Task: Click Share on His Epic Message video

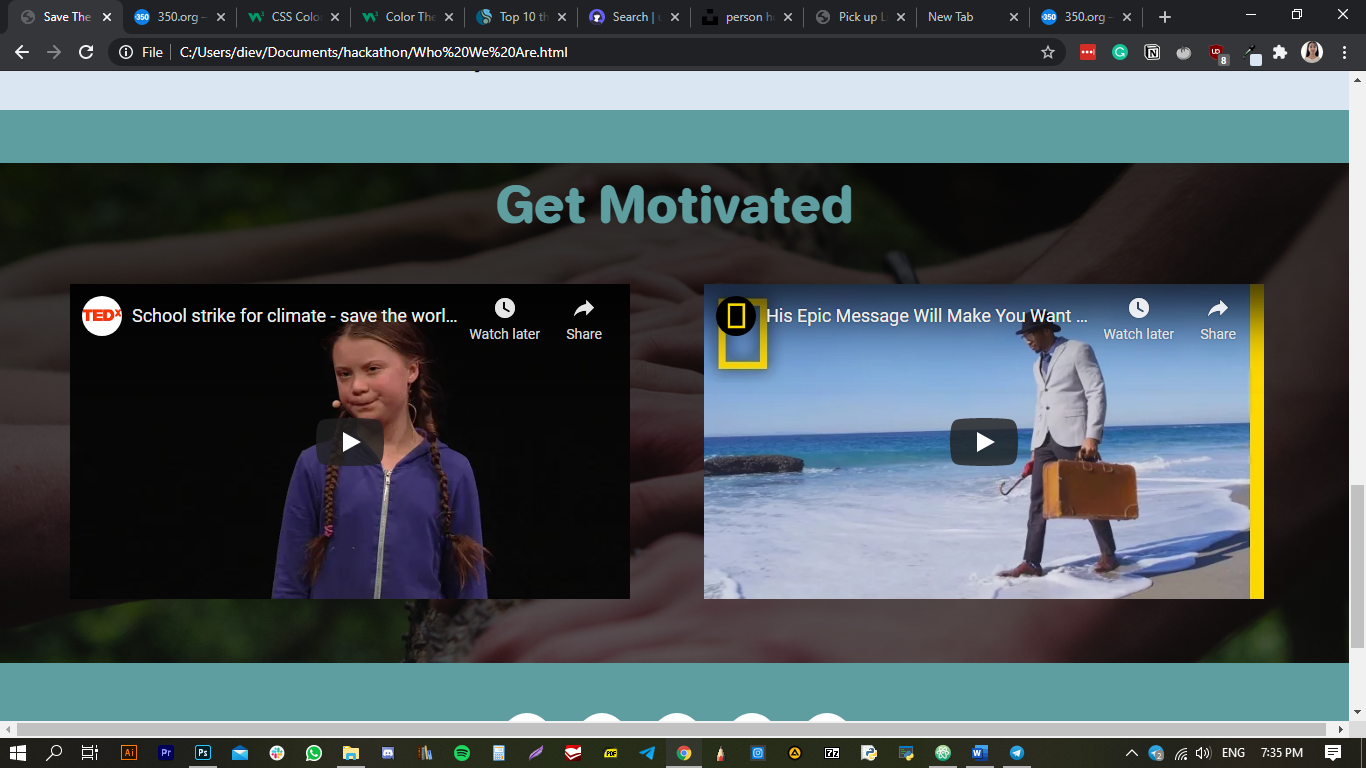Action: pos(1218,320)
